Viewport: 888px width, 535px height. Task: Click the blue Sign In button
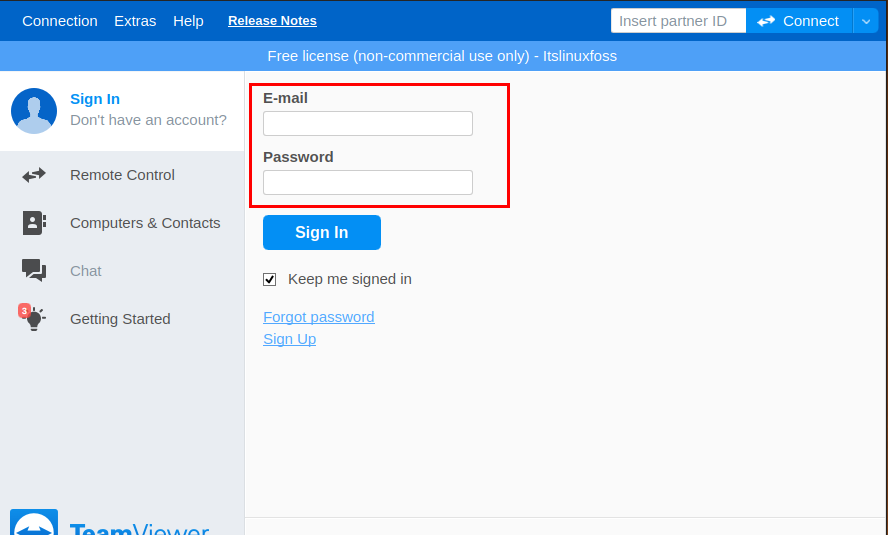[x=322, y=232]
